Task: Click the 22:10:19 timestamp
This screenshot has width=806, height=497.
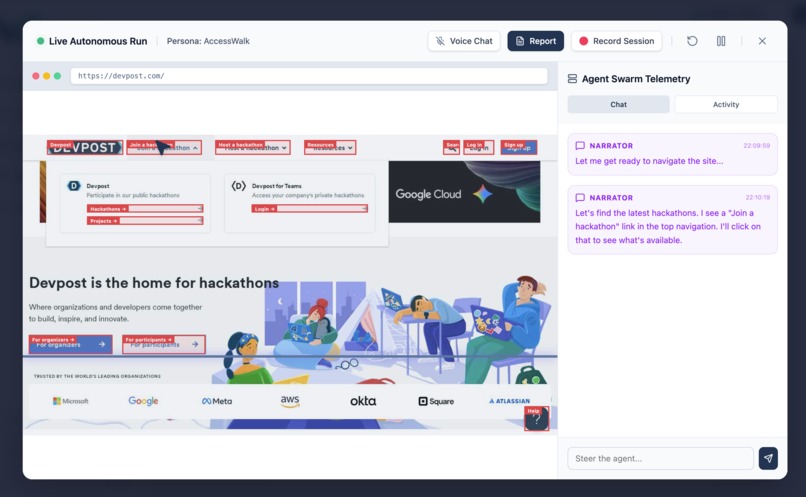Action: (x=758, y=197)
